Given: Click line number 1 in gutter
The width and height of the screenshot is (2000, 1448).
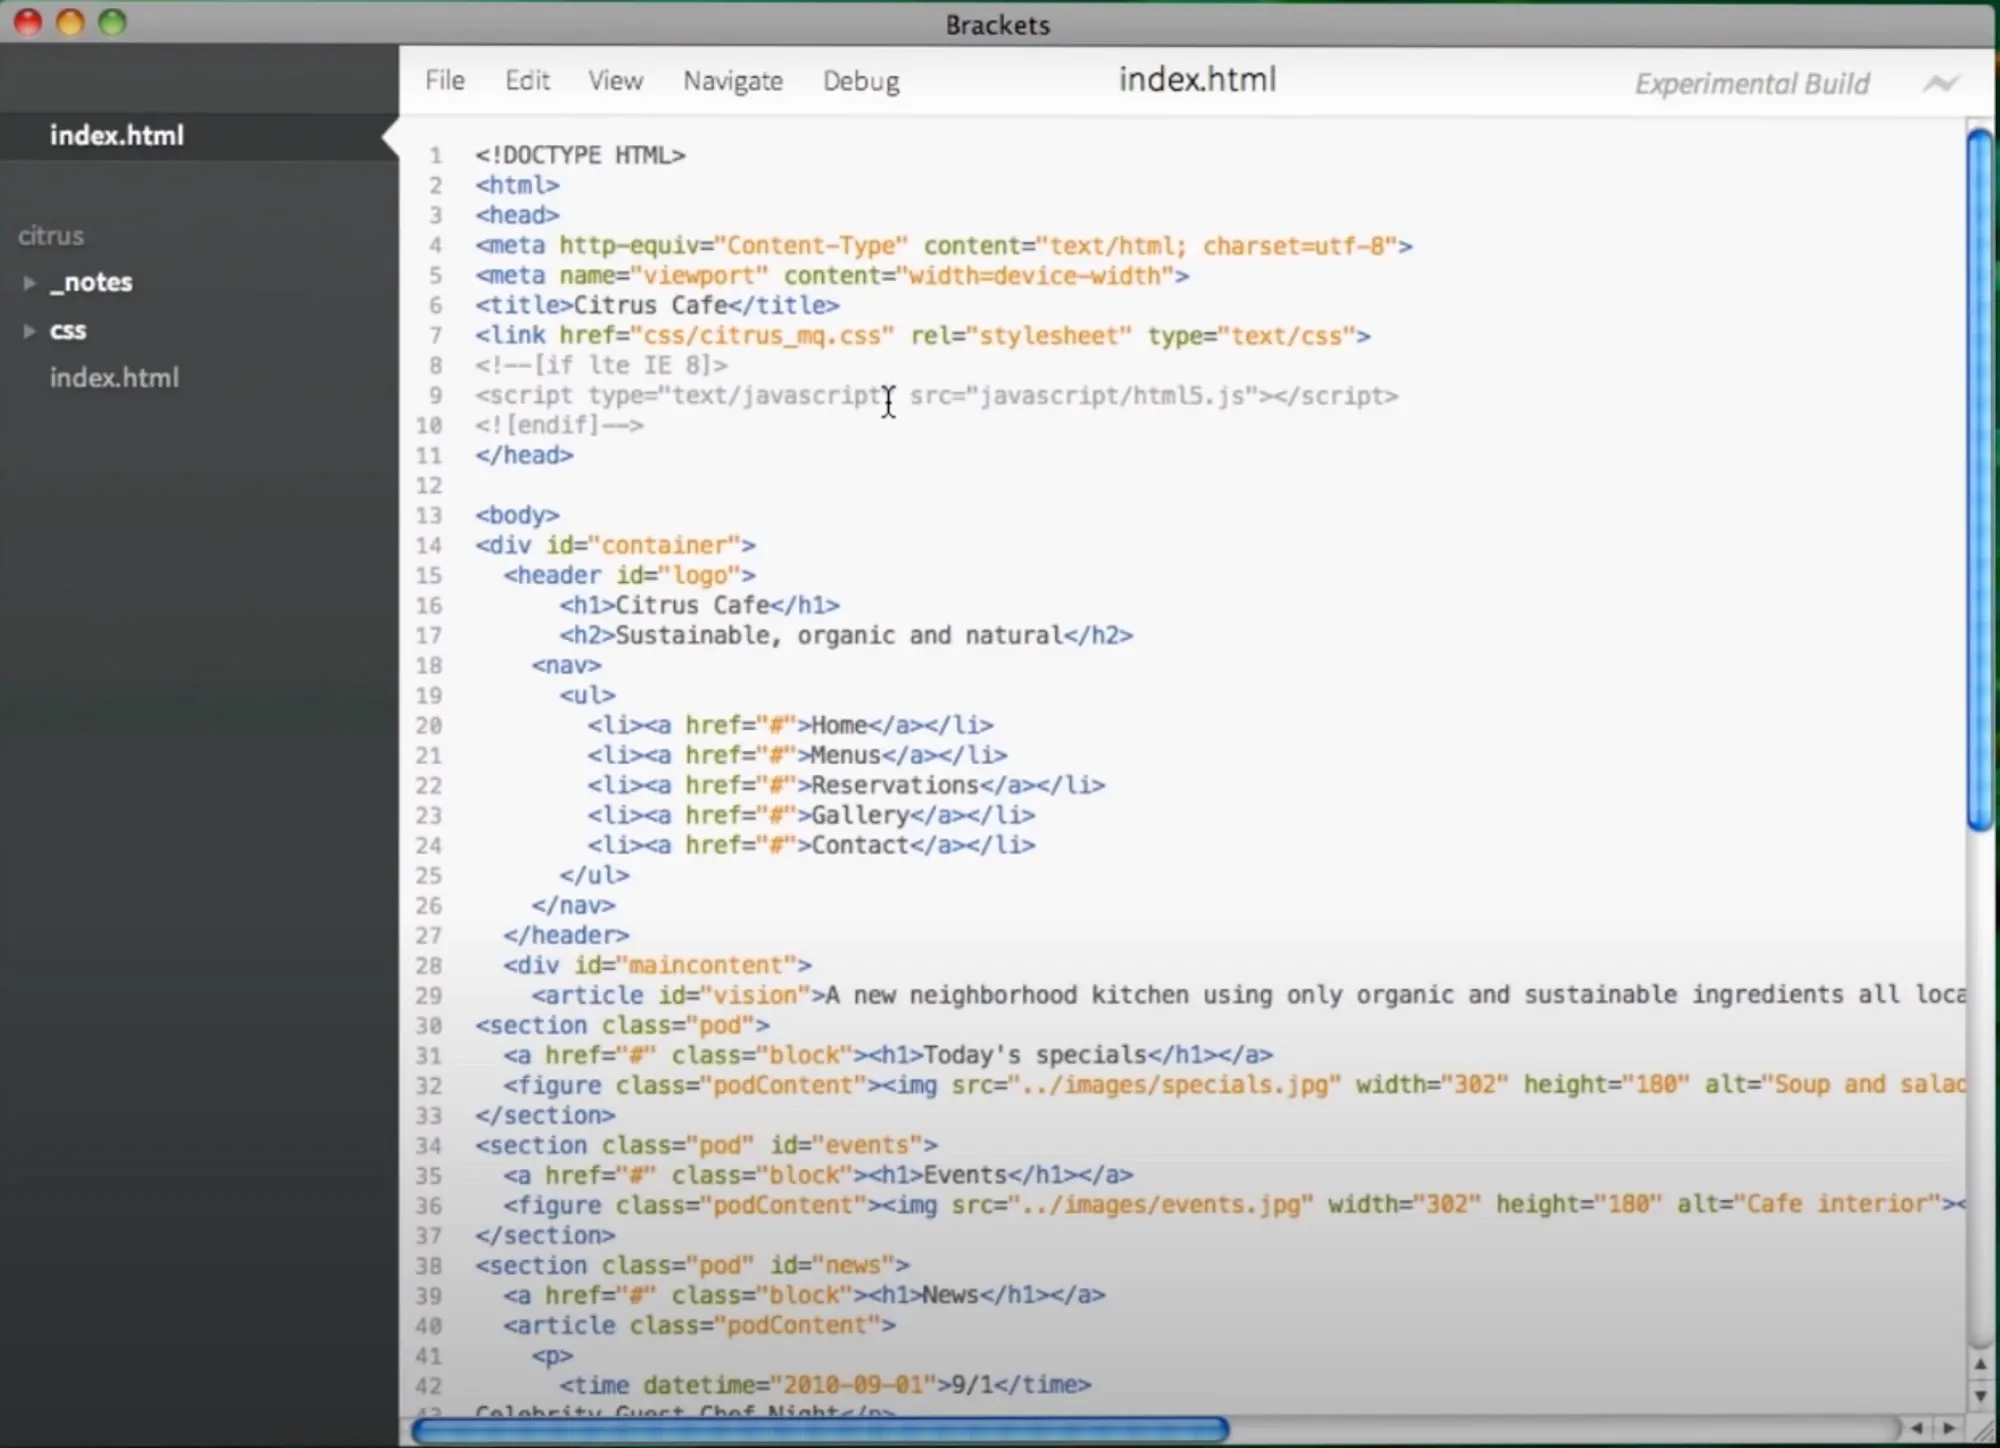Looking at the screenshot, I should pos(435,156).
